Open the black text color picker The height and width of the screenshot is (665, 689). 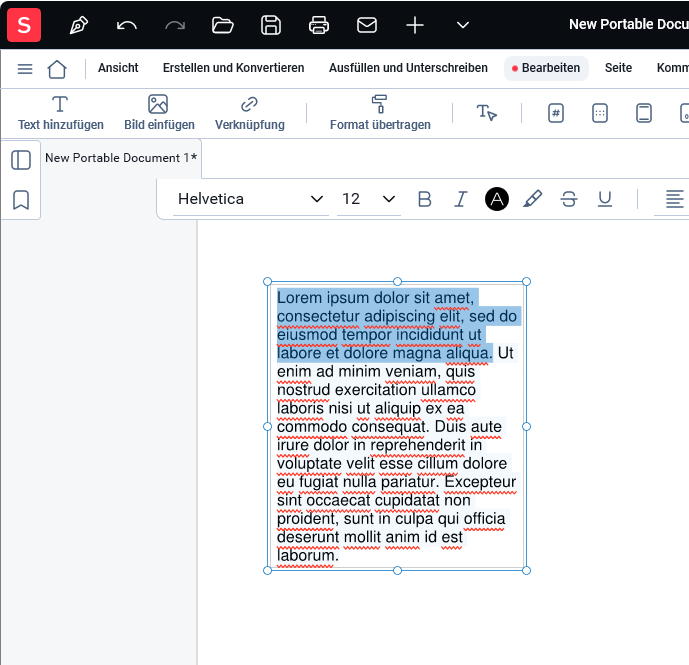click(x=497, y=199)
